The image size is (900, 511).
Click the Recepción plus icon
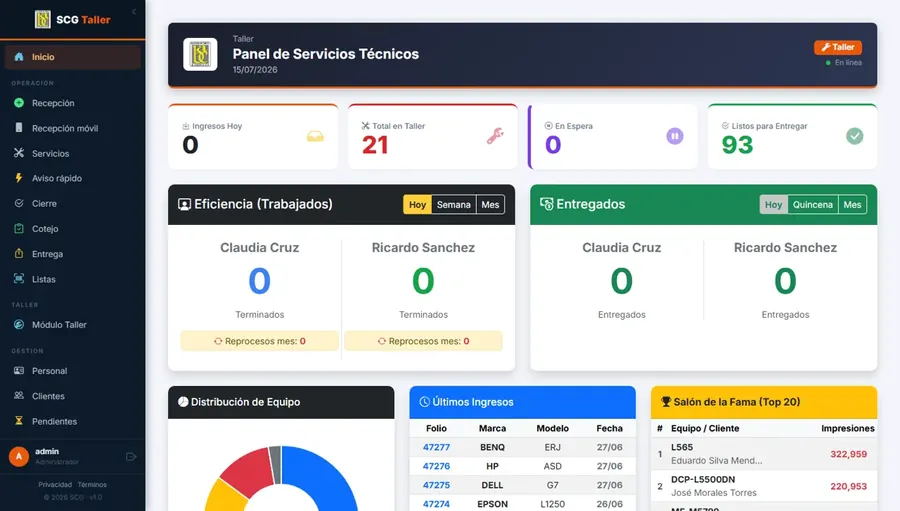[x=19, y=103]
